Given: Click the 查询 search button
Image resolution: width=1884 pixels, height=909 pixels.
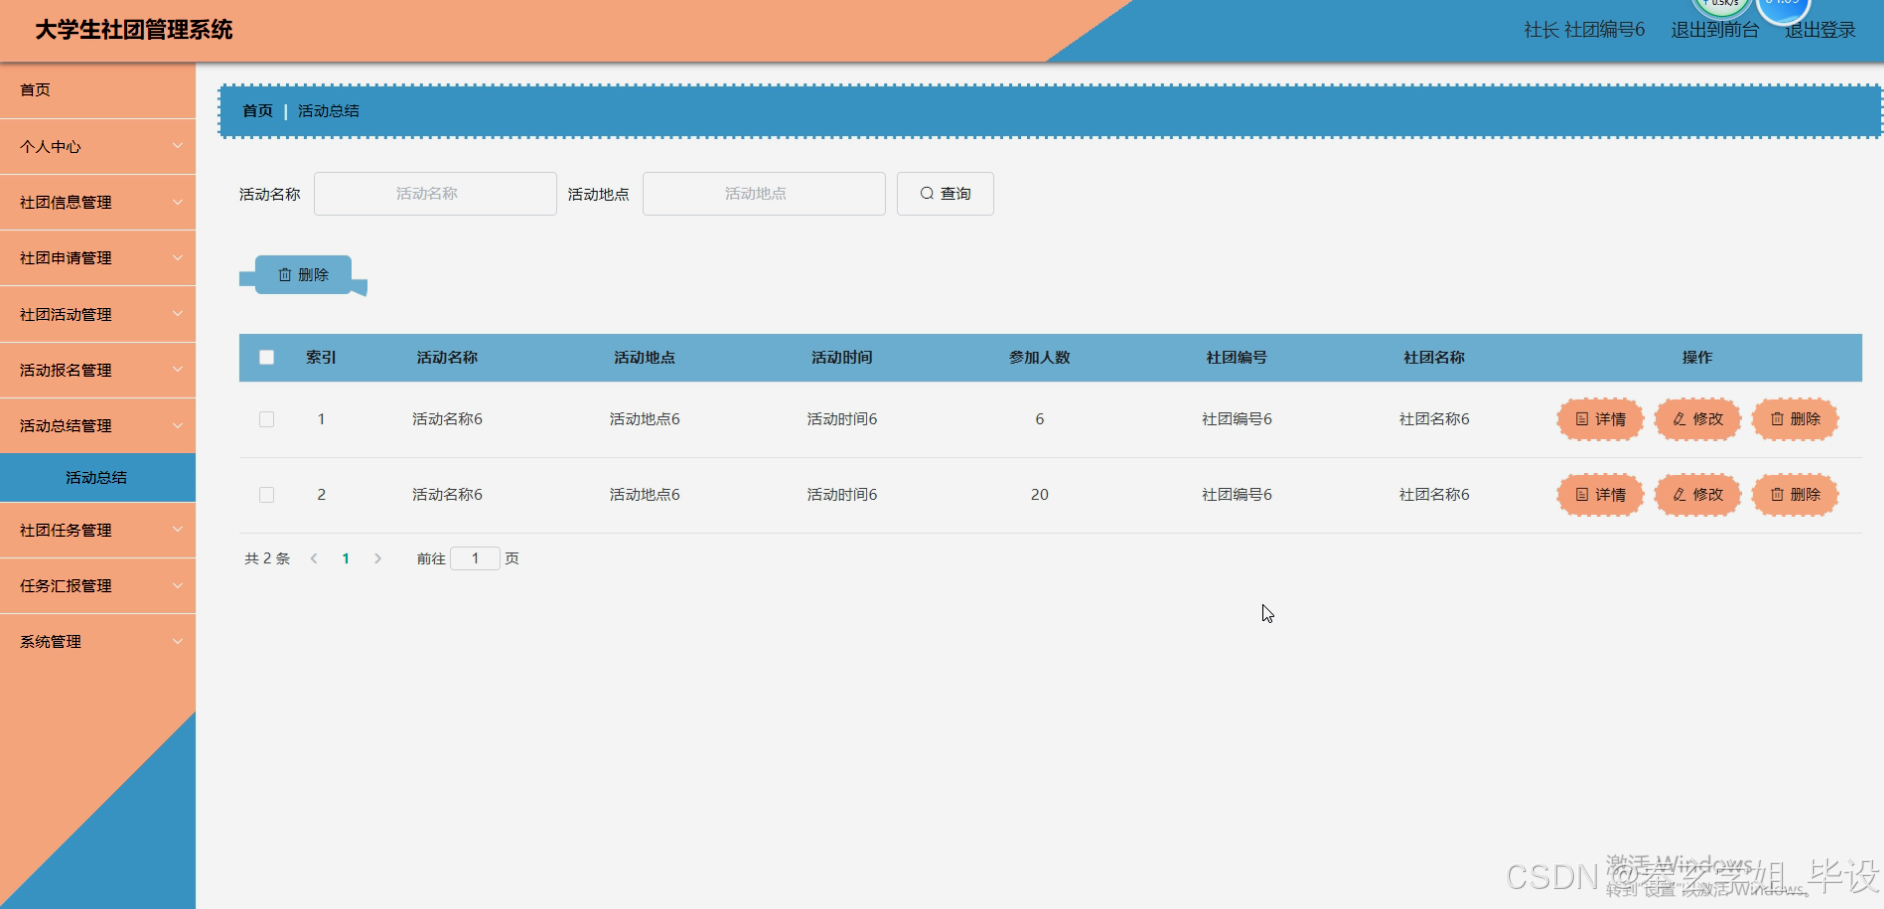Looking at the screenshot, I should (x=945, y=194).
